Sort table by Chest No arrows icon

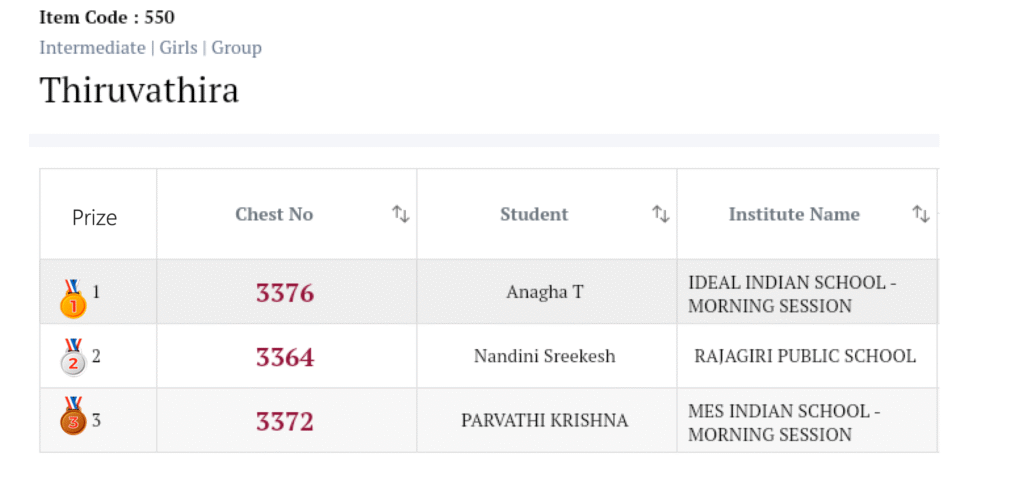click(x=400, y=214)
